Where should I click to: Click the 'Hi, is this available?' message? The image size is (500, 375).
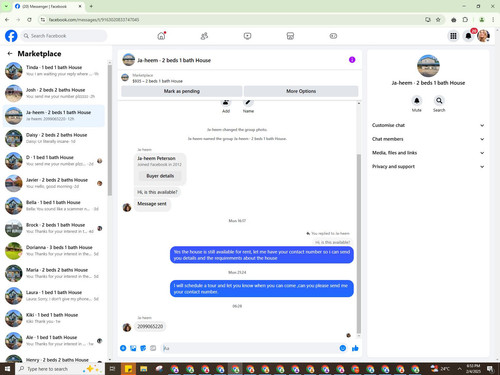point(157,192)
